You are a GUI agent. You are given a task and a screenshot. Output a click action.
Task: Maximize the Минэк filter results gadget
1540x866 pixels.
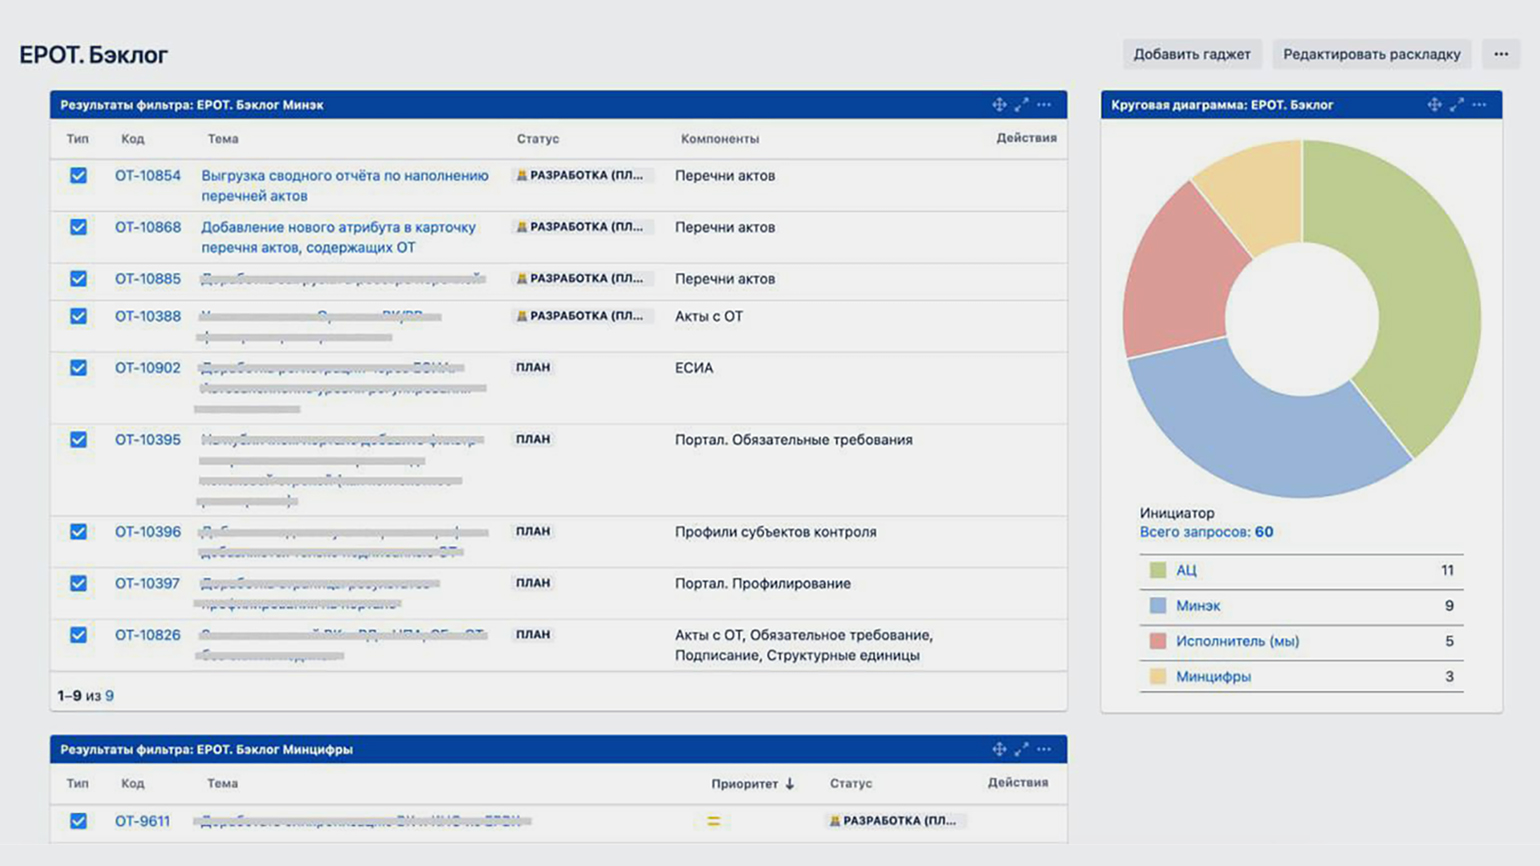pos(1021,105)
